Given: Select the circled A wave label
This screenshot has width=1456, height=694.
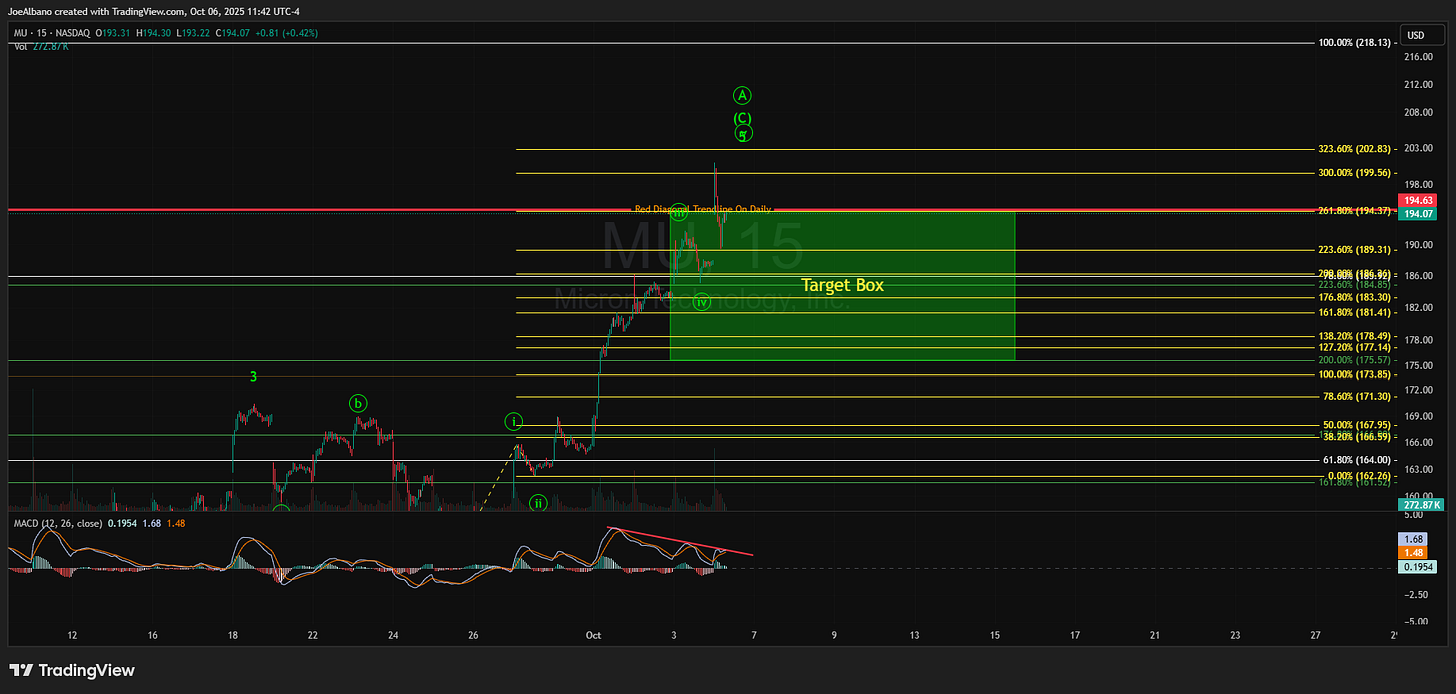Looking at the screenshot, I should tap(742, 96).
